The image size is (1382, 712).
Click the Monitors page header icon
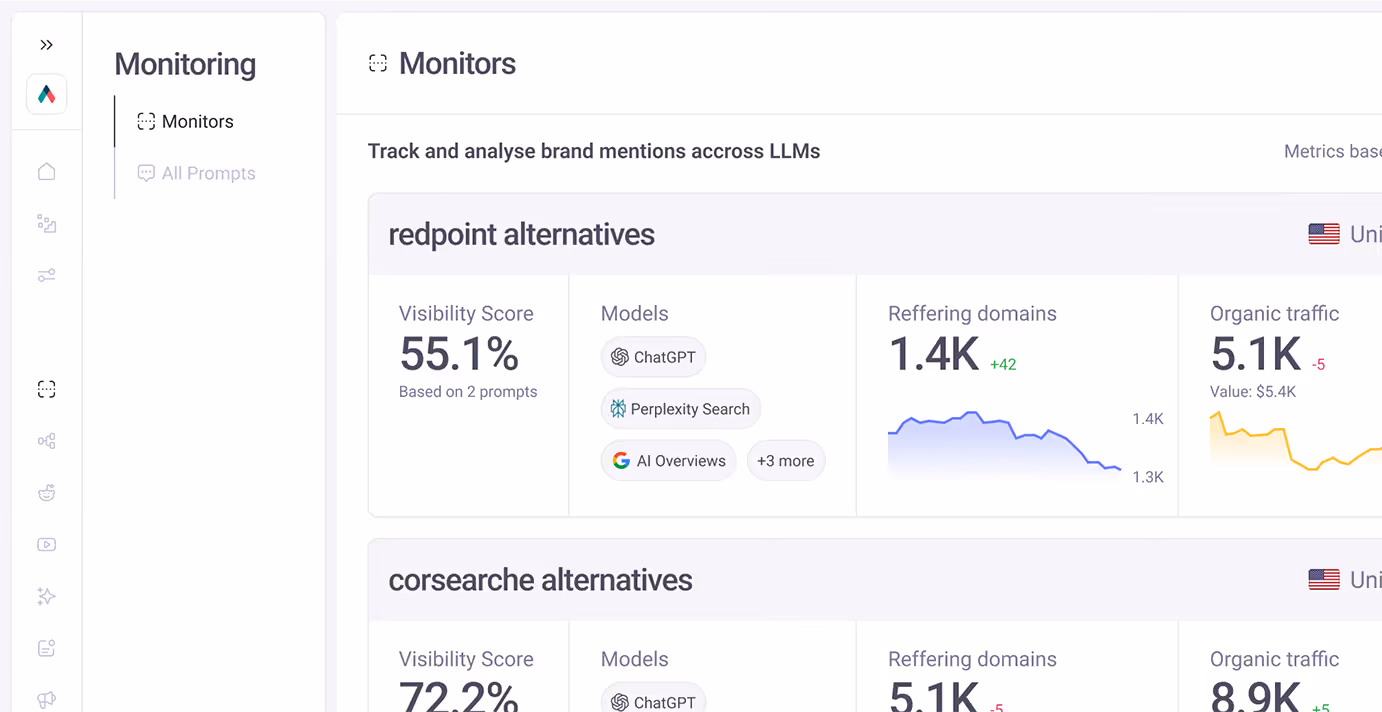pos(377,64)
